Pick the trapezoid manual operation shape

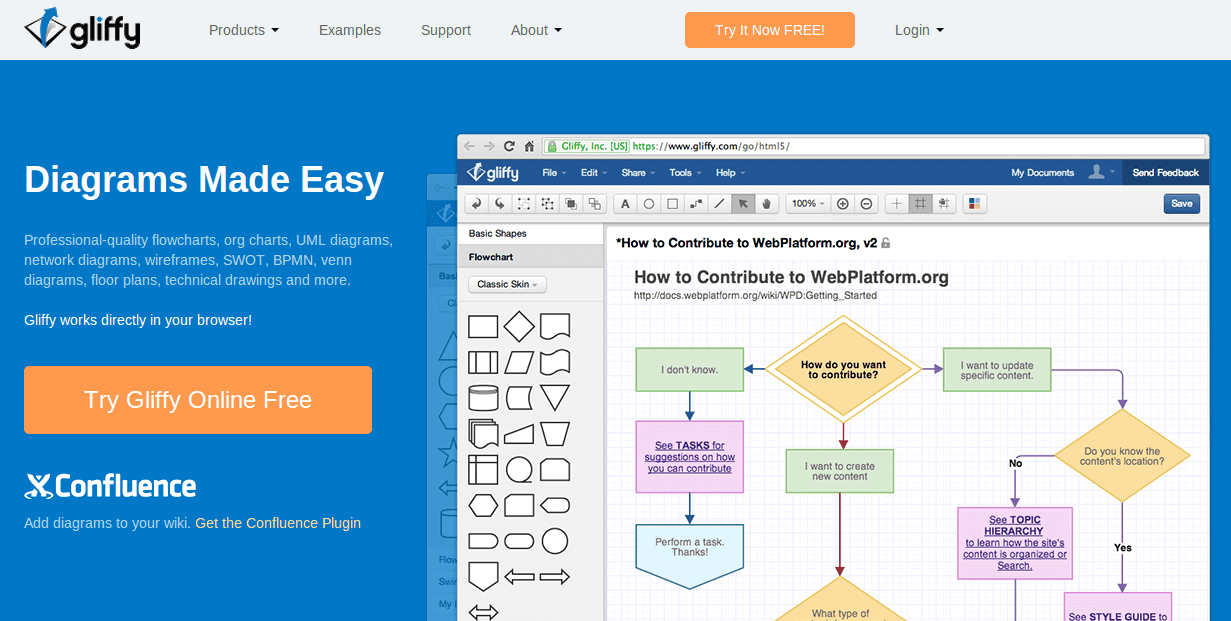pos(555,433)
